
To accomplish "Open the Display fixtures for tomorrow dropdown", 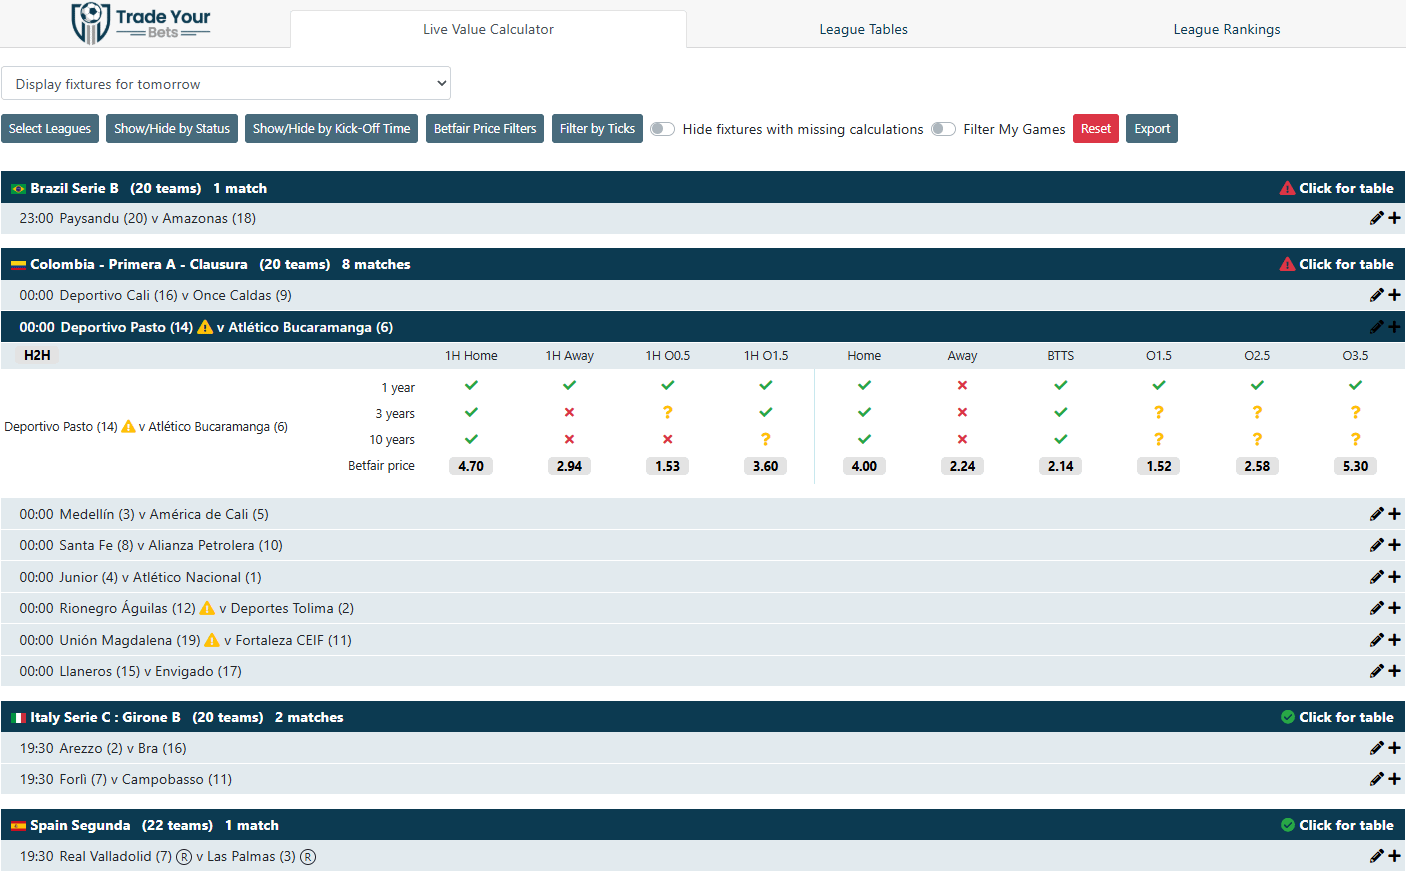I will coord(226,83).
